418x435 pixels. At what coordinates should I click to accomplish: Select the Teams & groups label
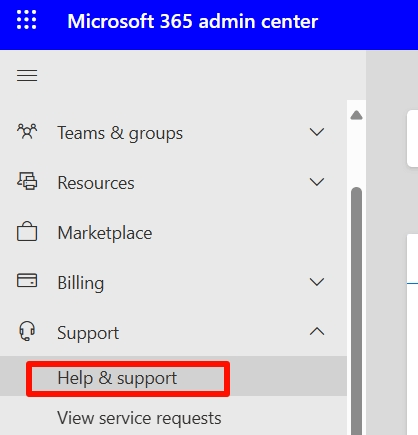tap(120, 133)
